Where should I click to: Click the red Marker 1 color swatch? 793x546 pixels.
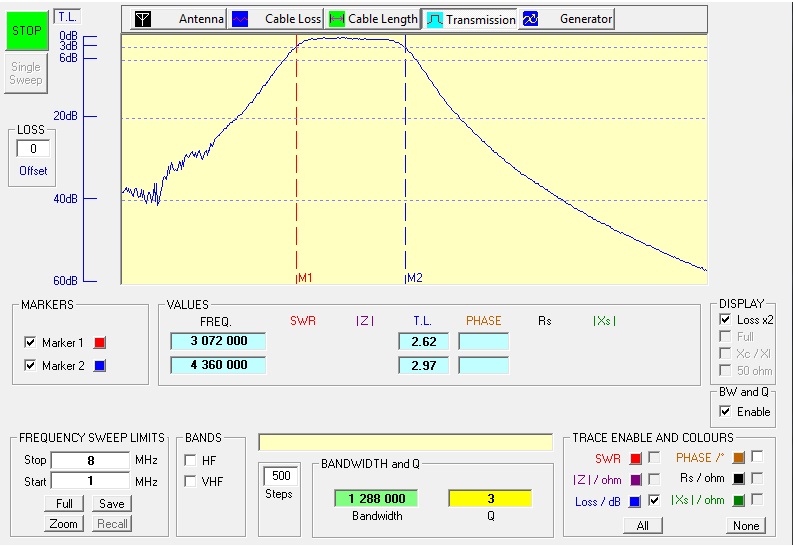(98, 343)
